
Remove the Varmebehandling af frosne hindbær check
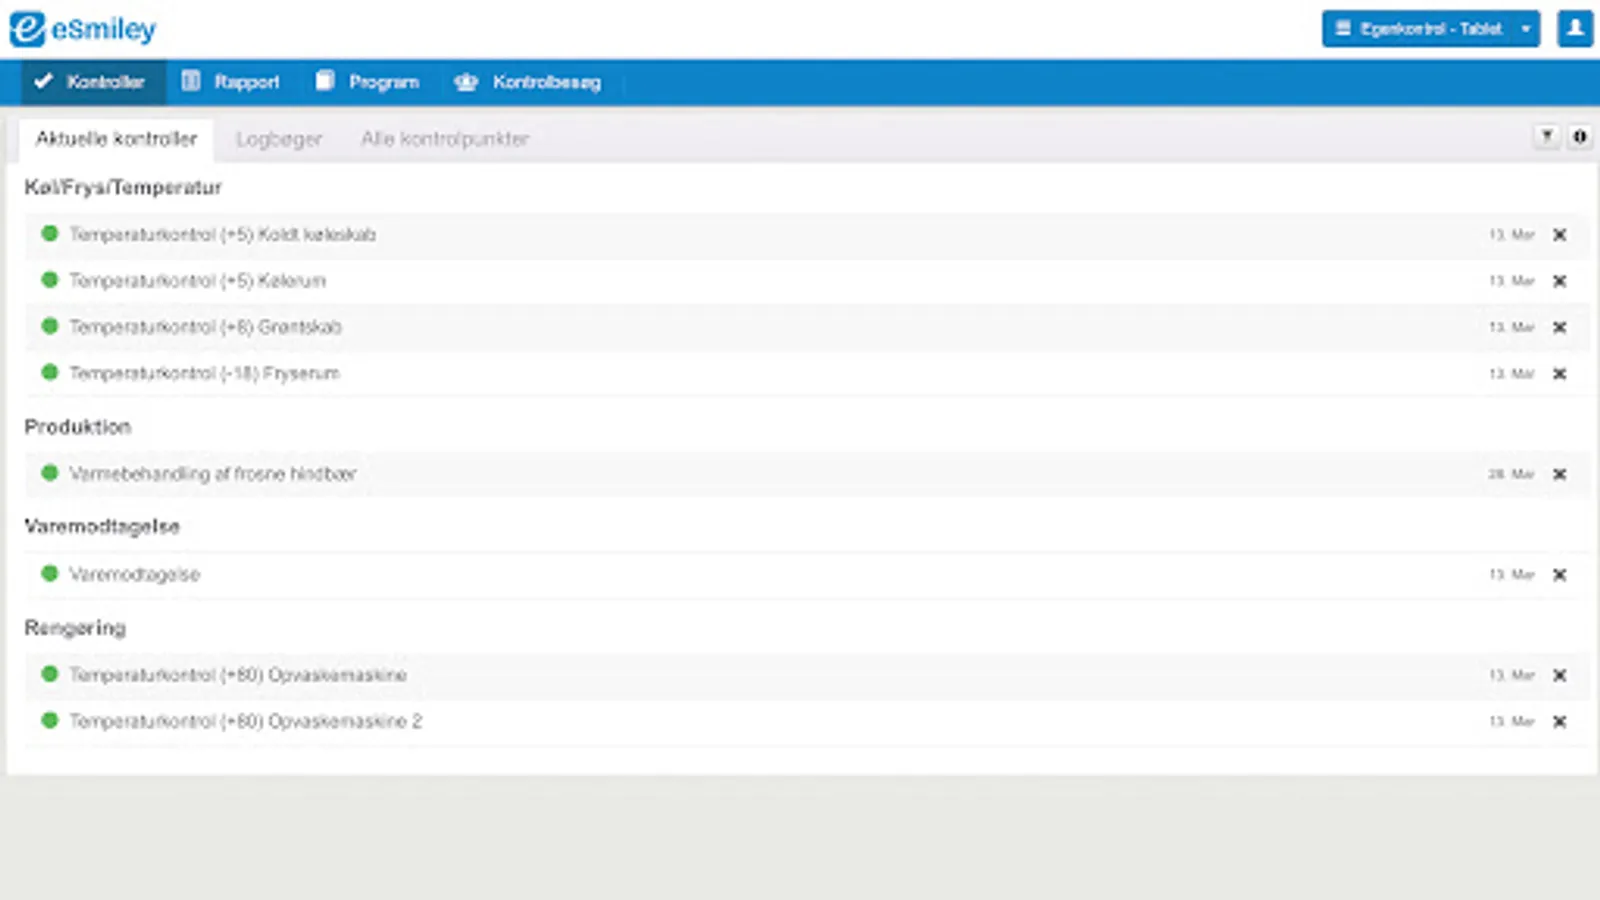(1559, 474)
